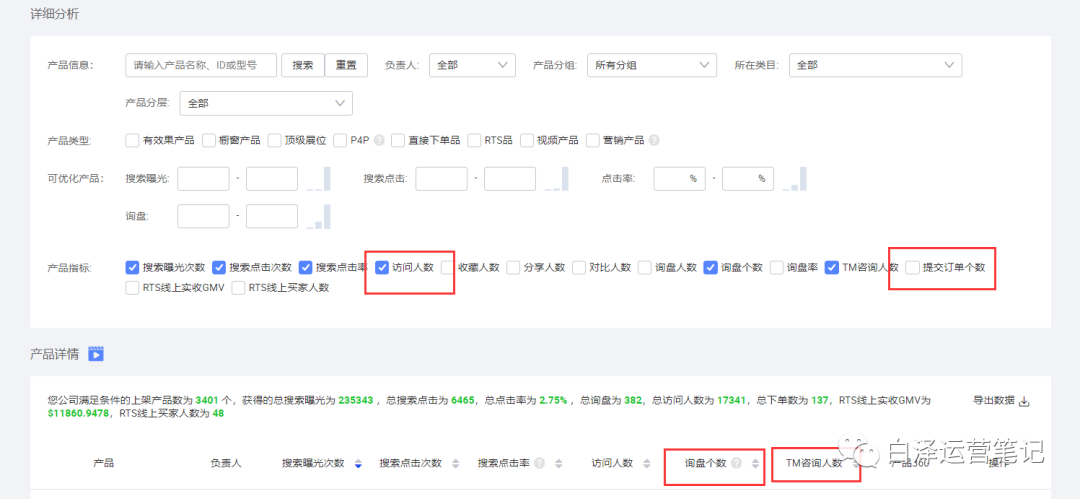The height and width of the screenshot is (499, 1080).
Task: Uncheck the 搜索点击次数 metric
Action: (x=219, y=267)
